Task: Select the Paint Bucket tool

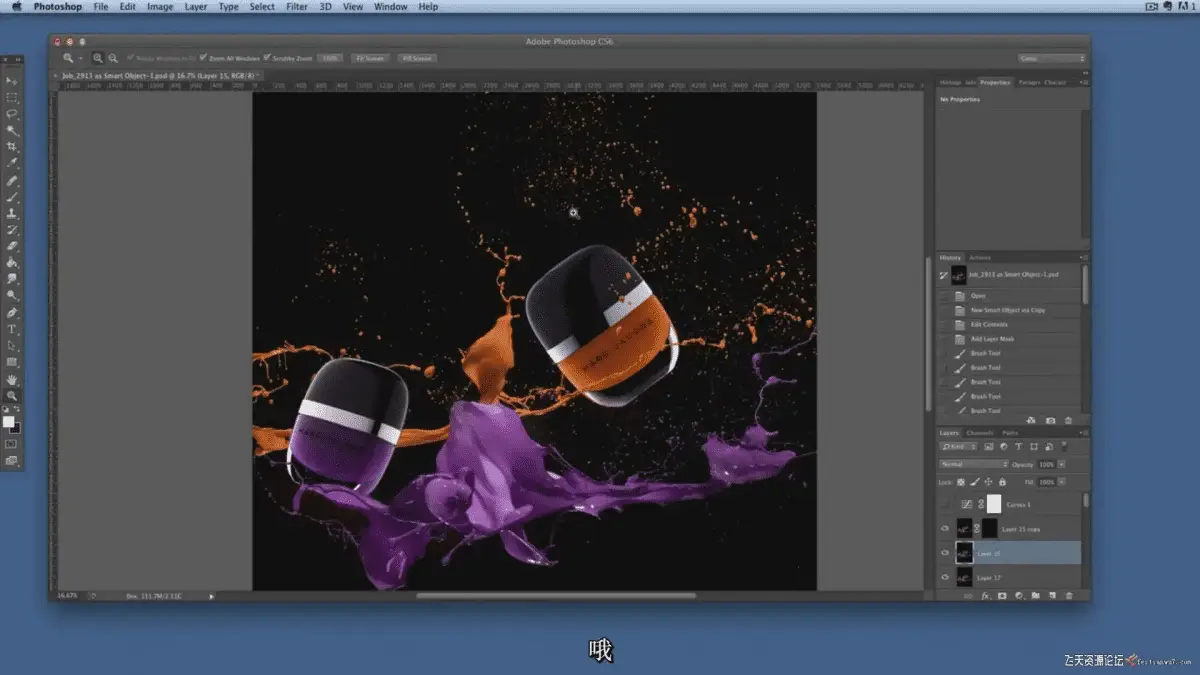Action: (x=12, y=262)
